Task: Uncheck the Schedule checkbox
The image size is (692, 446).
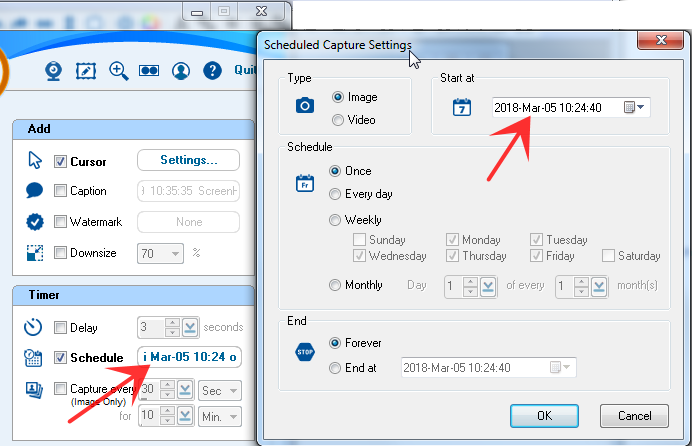Action: pyautogui.click(x=61, y=357)
